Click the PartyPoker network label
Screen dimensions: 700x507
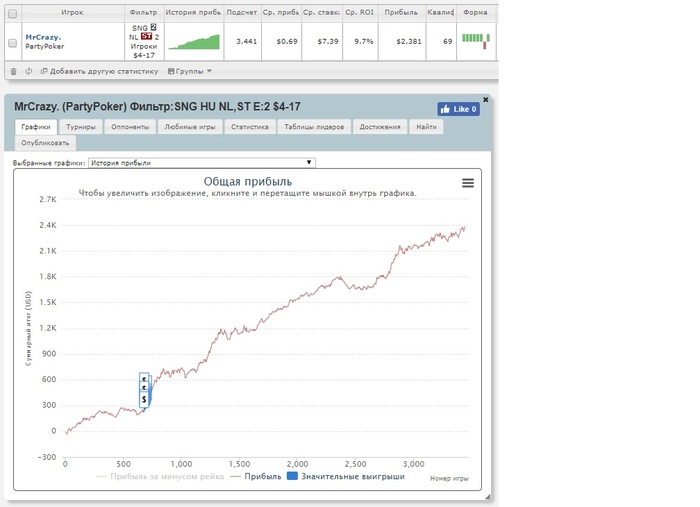point(45,46)
